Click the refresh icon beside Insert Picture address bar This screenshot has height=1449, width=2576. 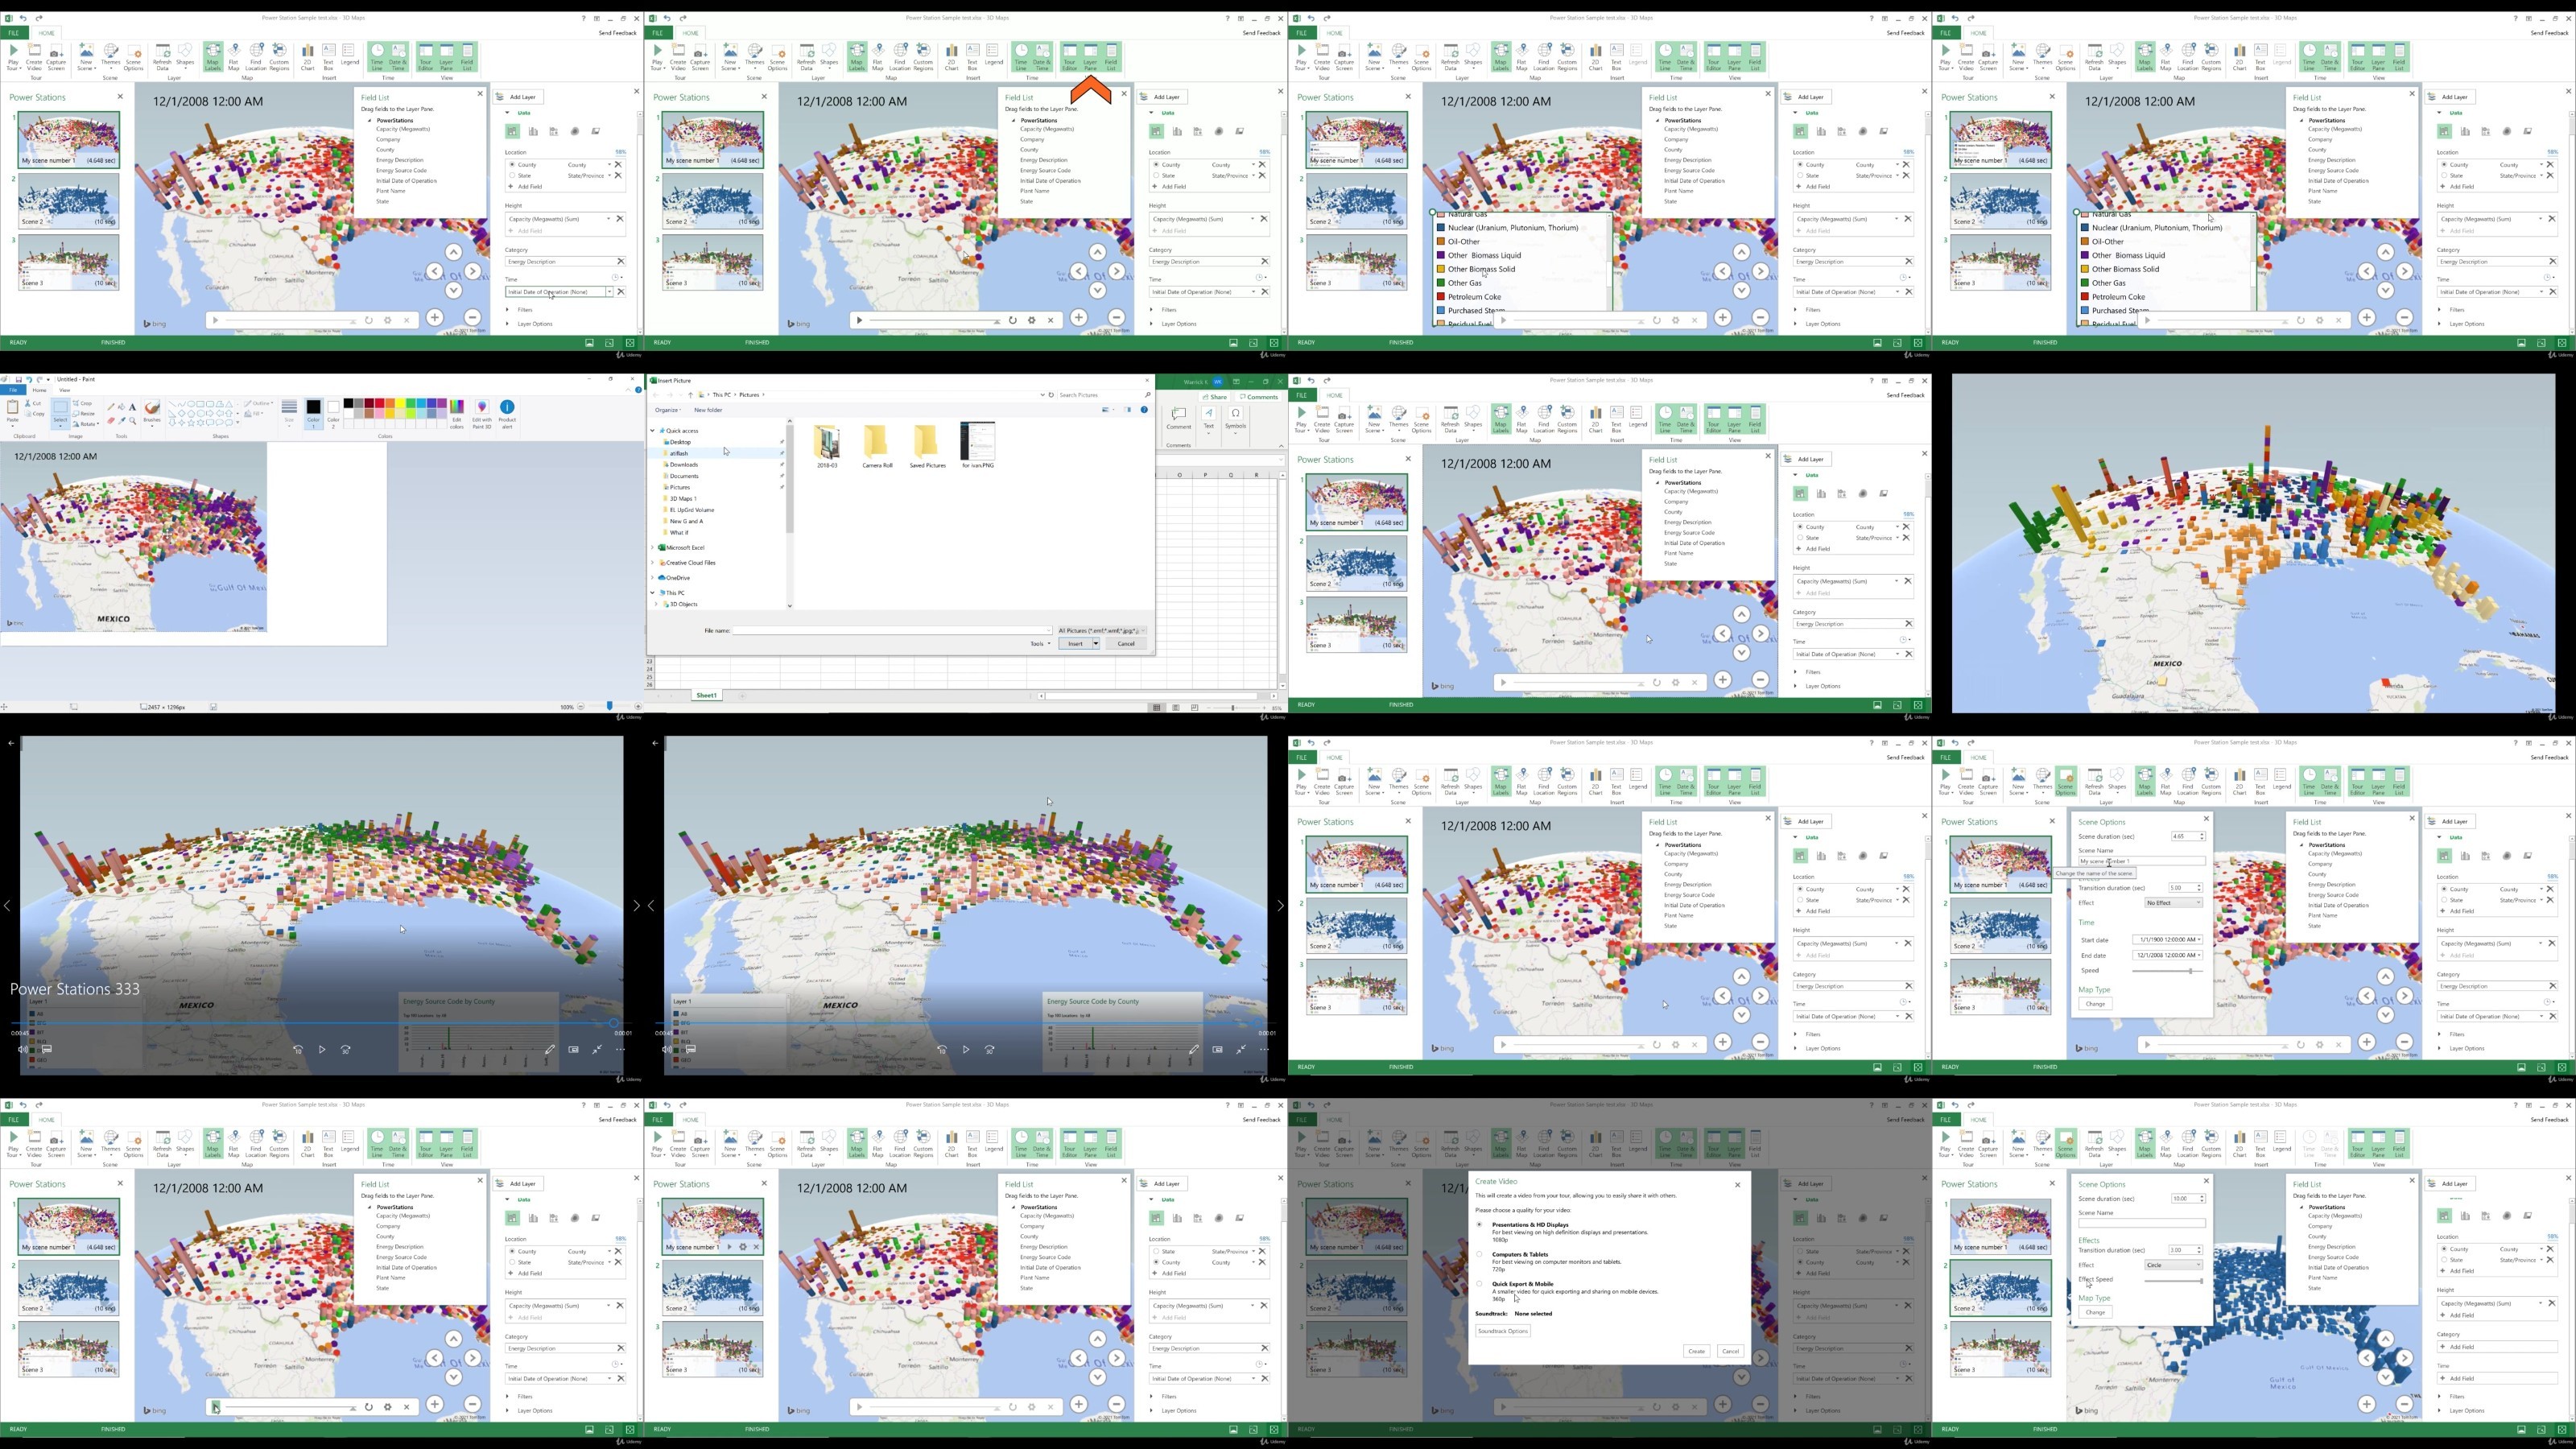click(x=1051, y=395)
